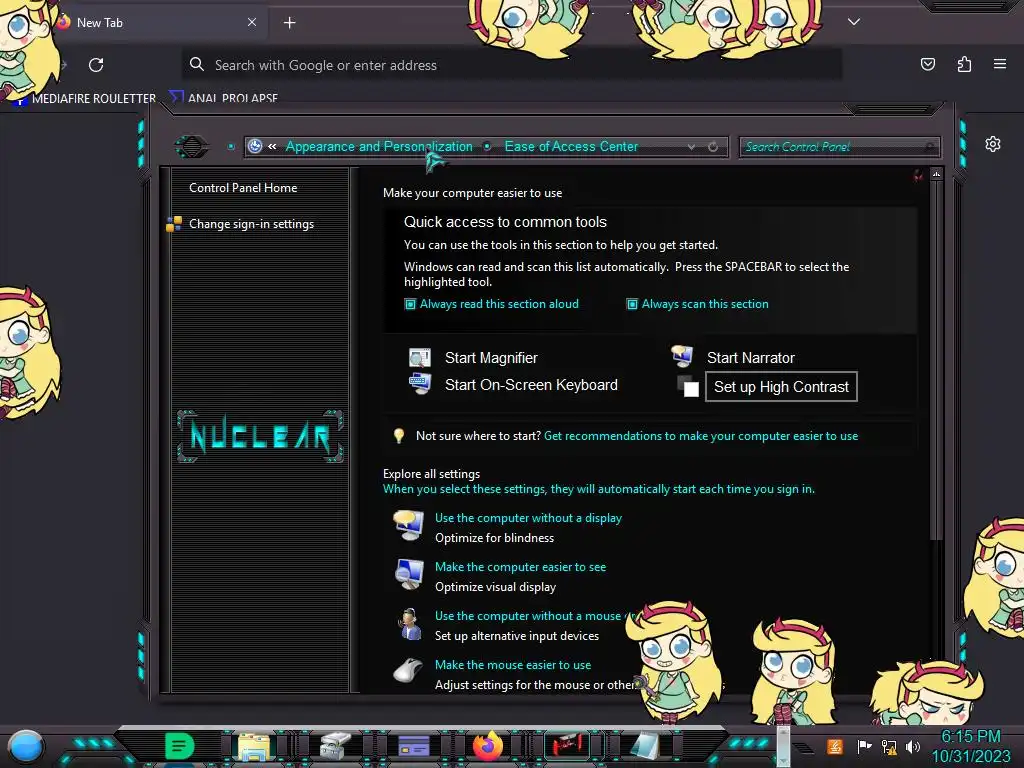
Task: Open Firefox list all tabs dropdown
Action: point(854,22)
